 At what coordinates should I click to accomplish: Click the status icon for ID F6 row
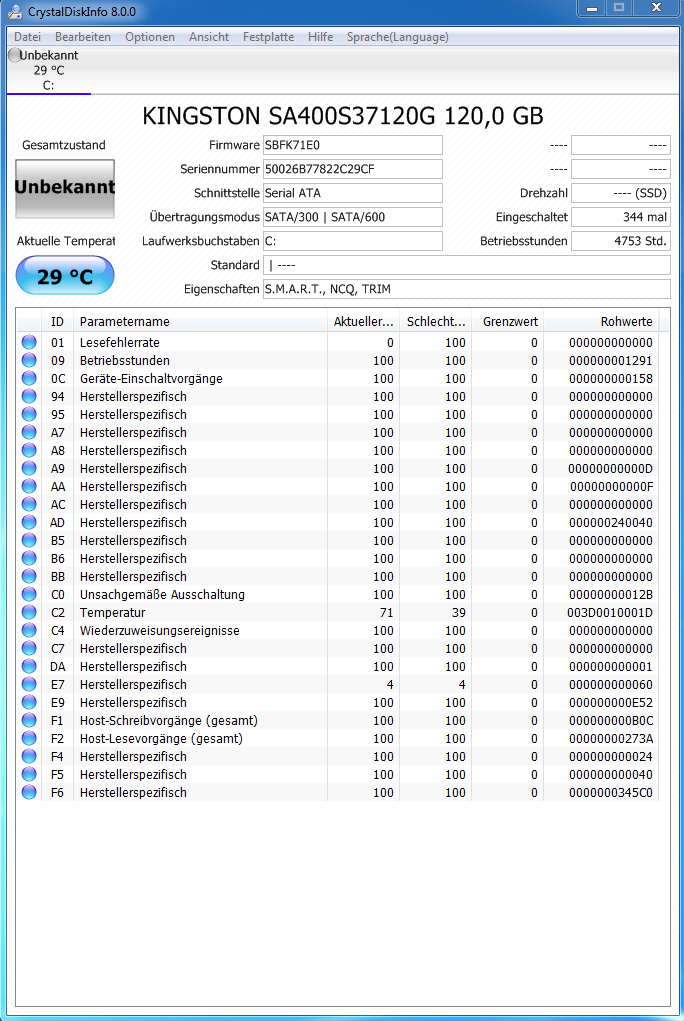29,792
